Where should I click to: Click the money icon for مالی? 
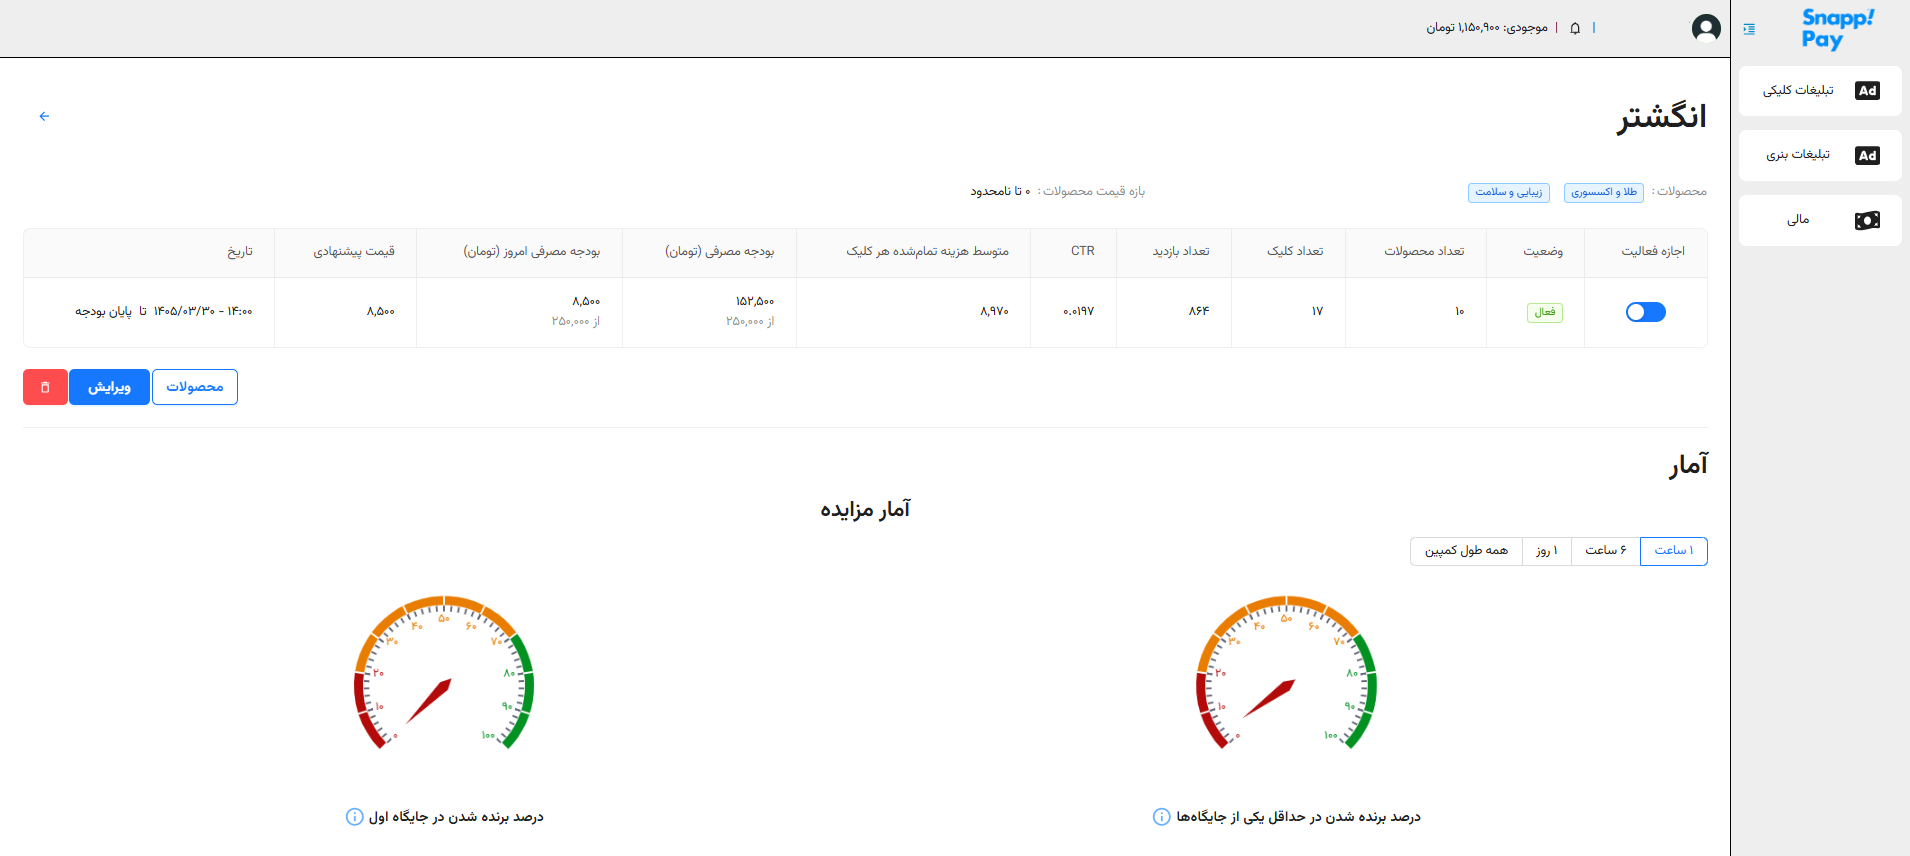click(1867, 221)
